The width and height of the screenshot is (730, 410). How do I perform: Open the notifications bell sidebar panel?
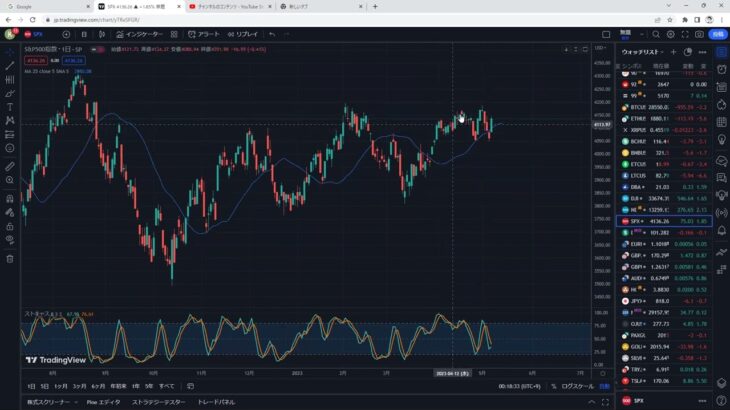point(722,230)
